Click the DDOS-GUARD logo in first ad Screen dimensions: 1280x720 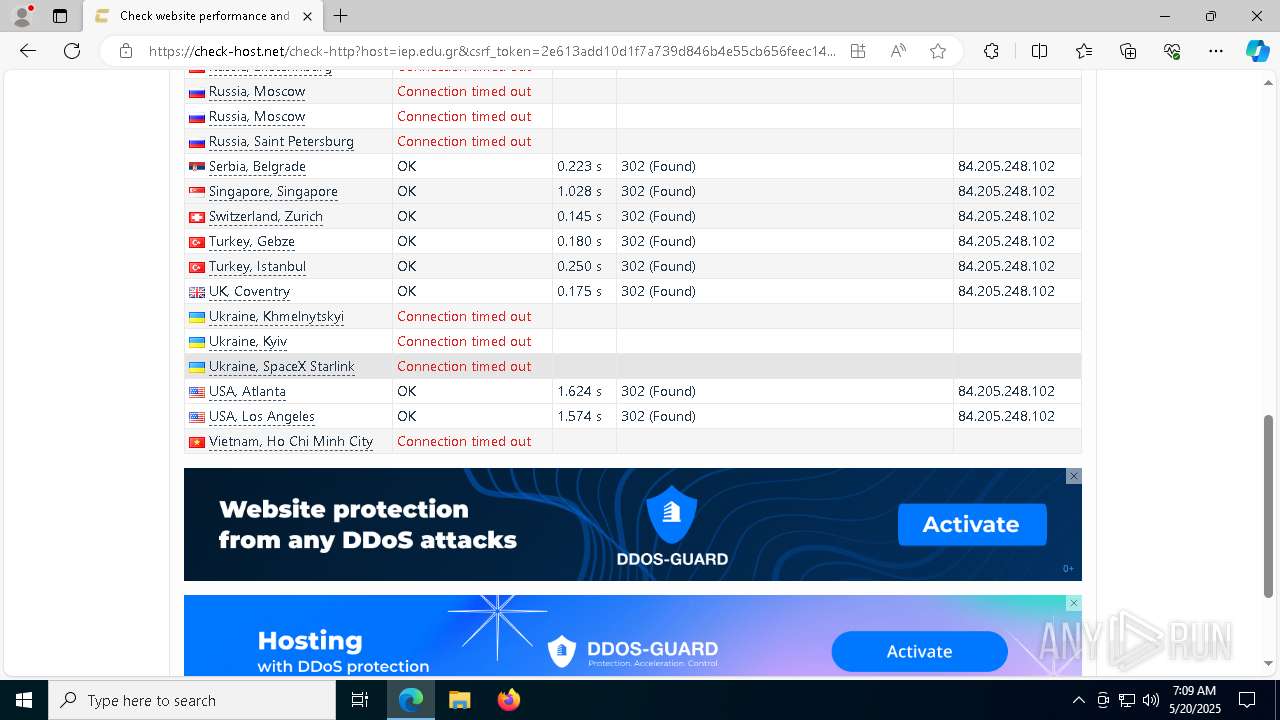pos(672,527)
